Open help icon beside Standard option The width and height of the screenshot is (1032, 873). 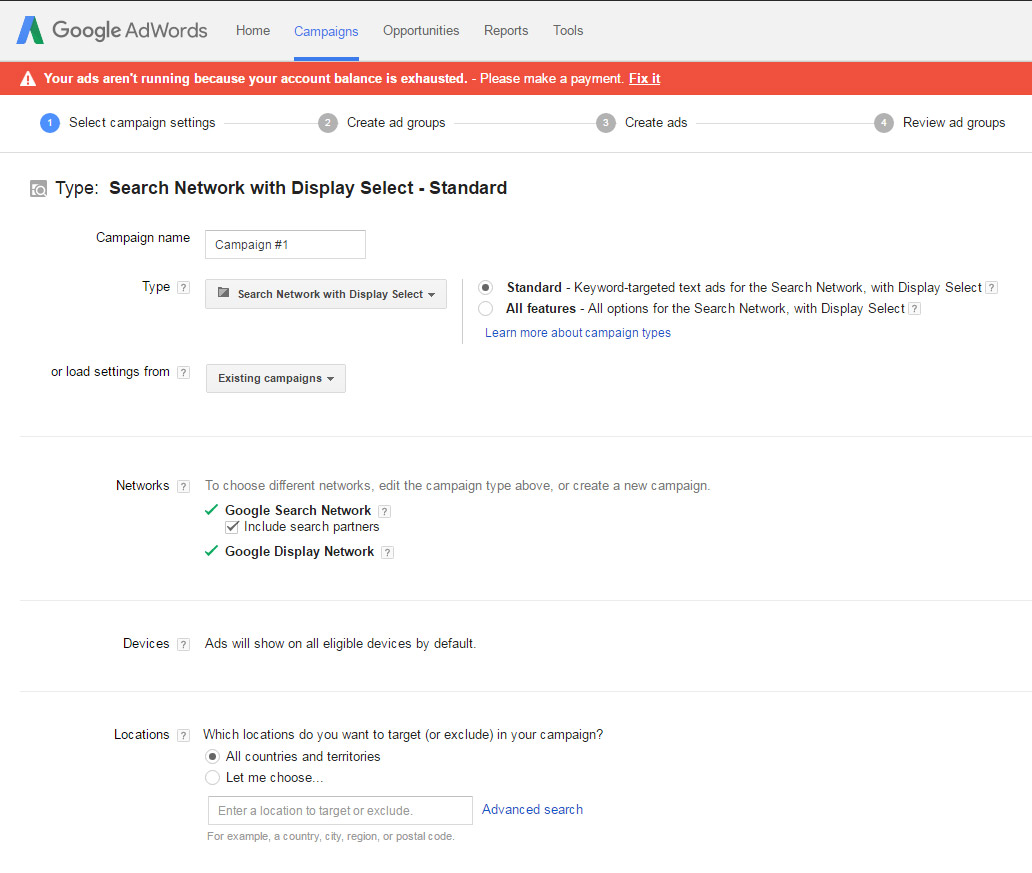click(x=992, y=288)
